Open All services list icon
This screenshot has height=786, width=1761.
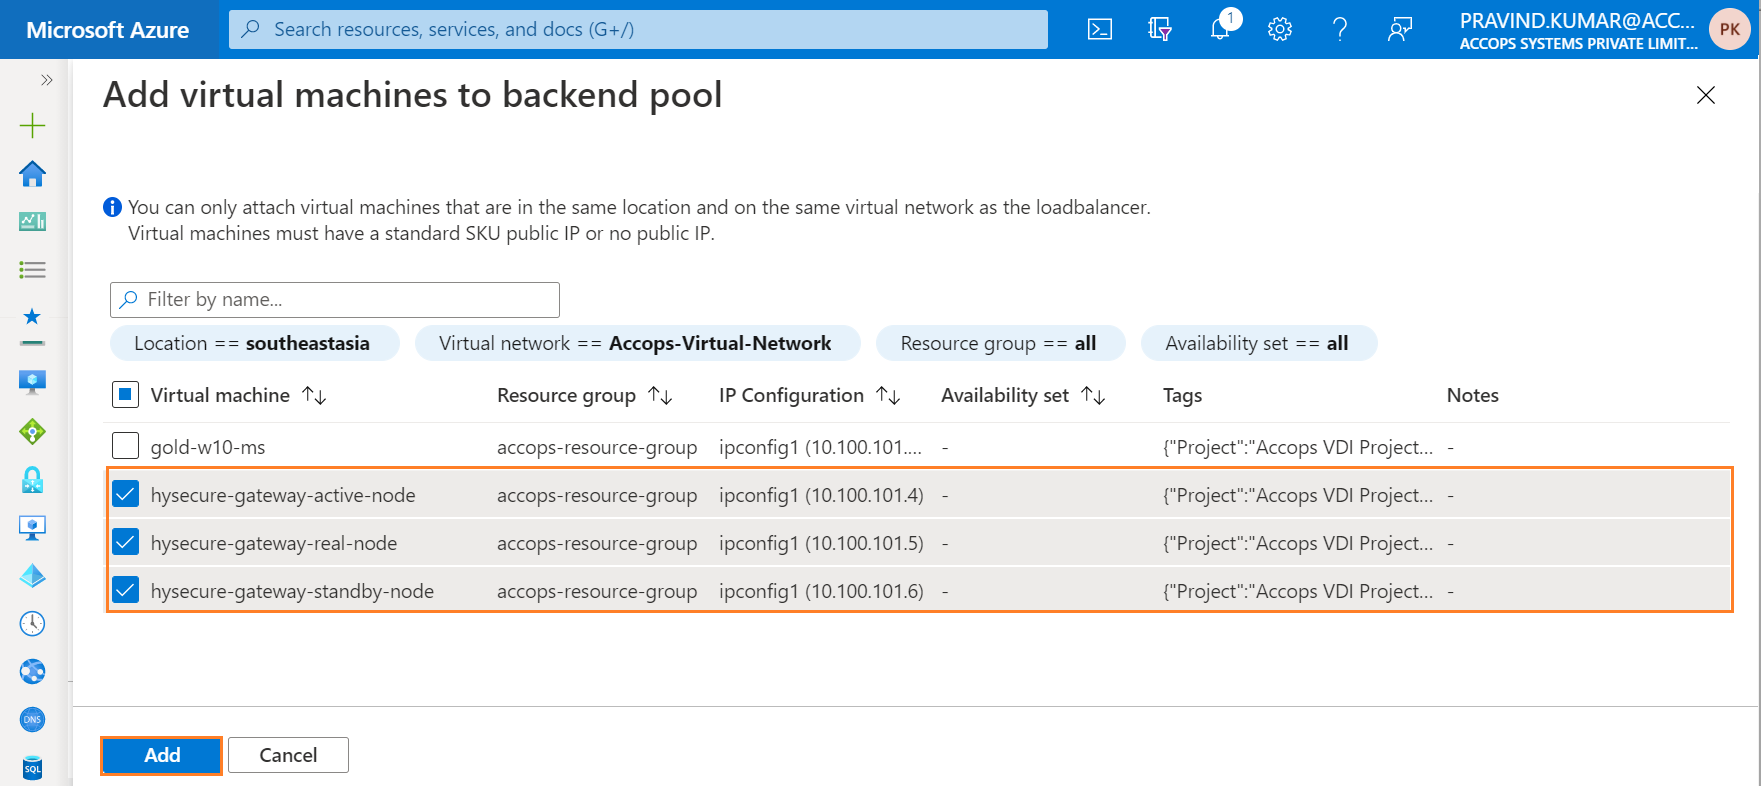32,269
